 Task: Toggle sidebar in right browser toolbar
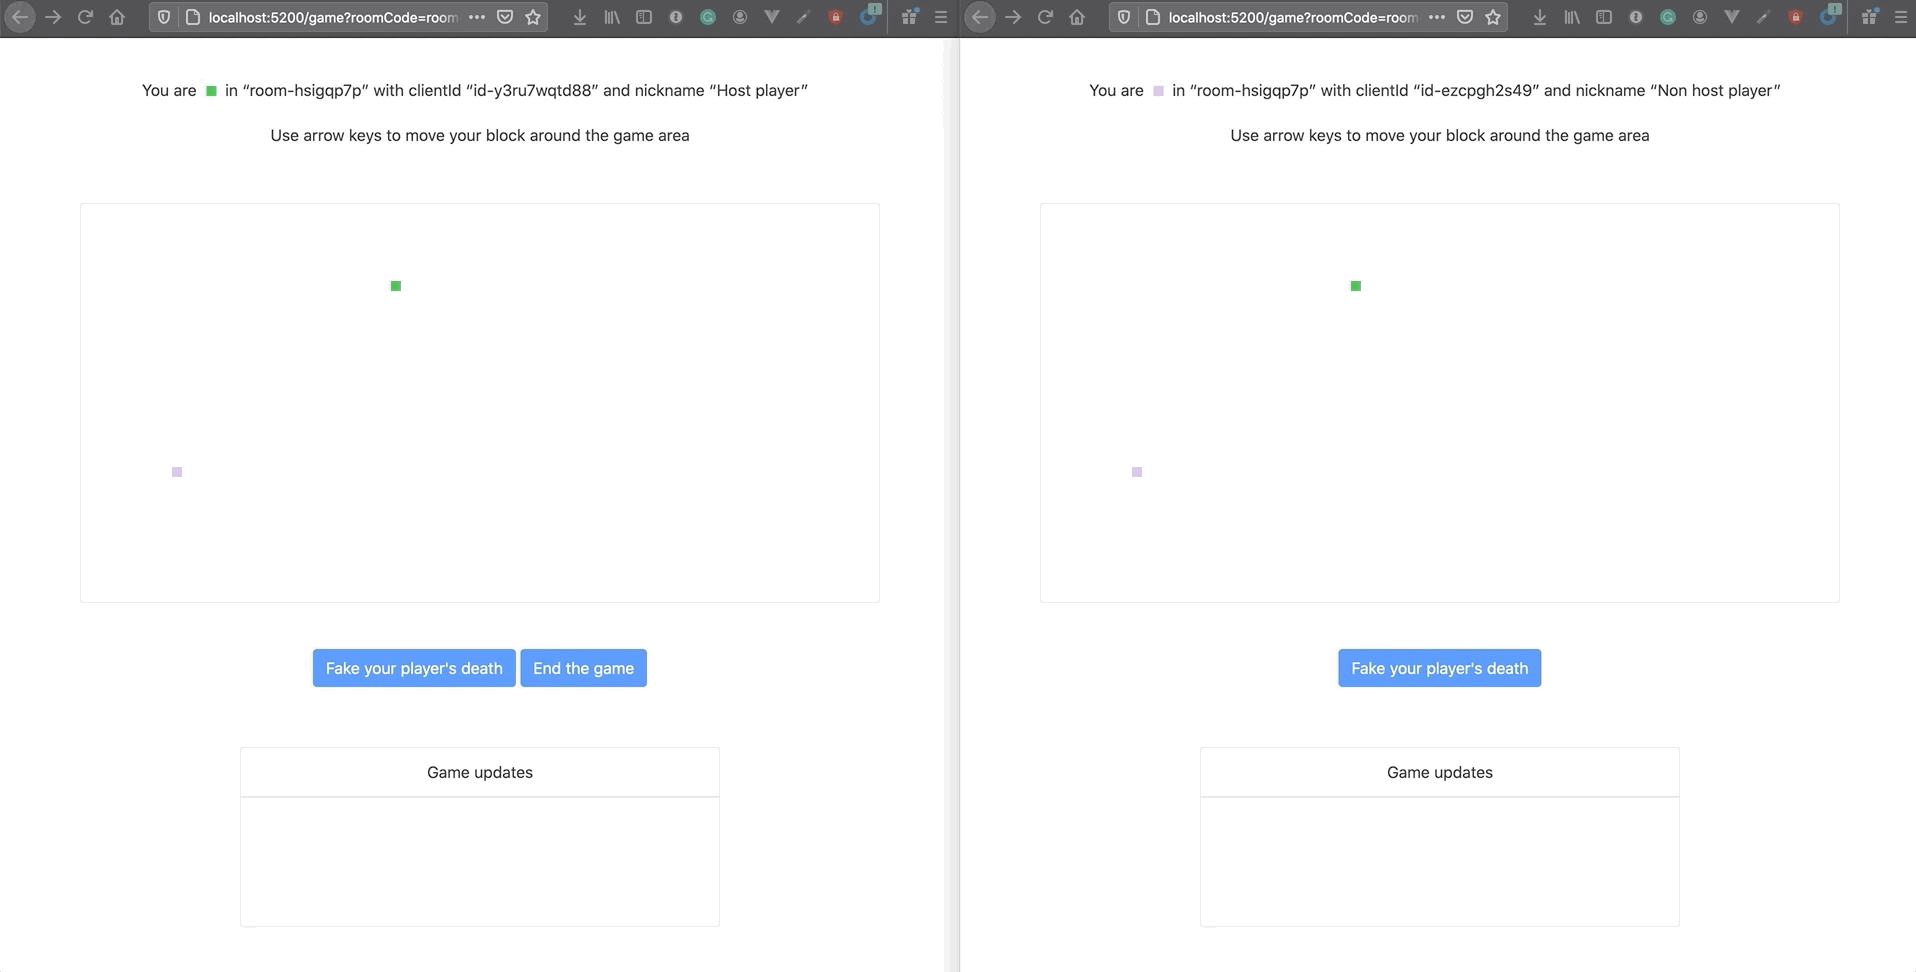pyautogui.click(x=1604, y=17)
